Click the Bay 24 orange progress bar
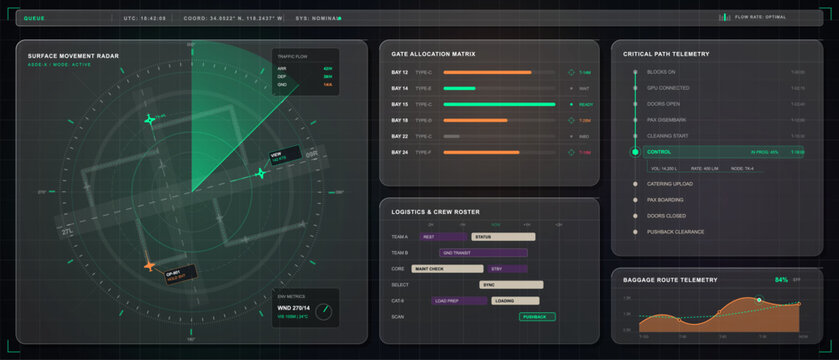Image resolution: width=839 pixels, height=360 pixels. [482, 152]
